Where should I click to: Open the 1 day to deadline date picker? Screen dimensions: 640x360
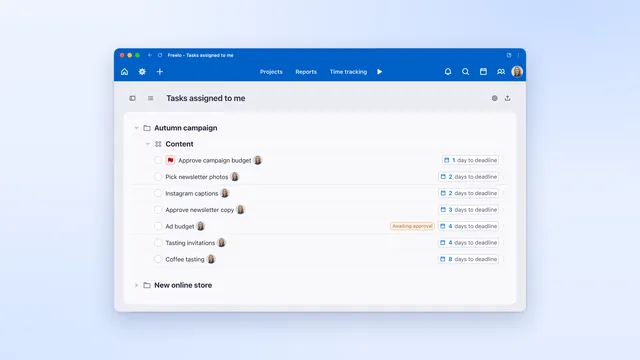tap(470, 160)
